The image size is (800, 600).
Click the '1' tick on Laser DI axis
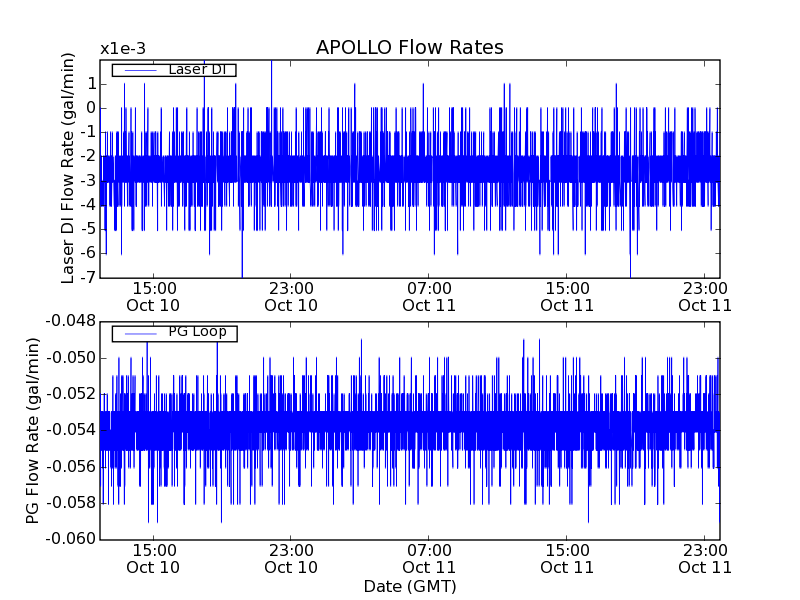[x=92, y=84]
